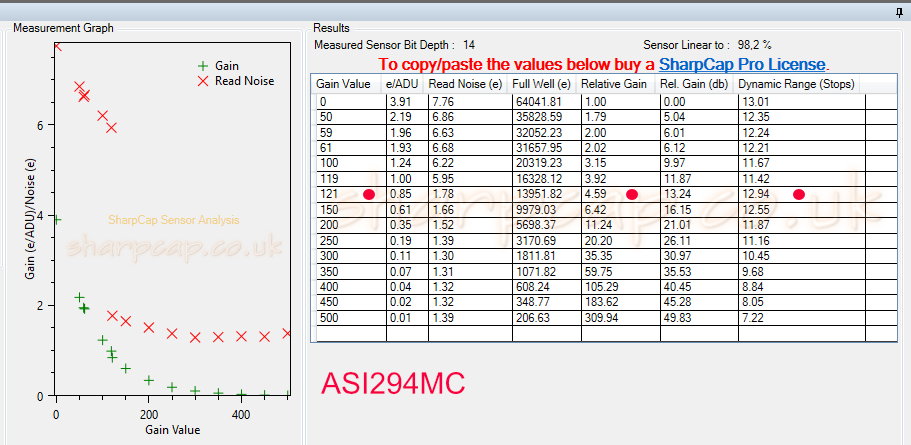Image resolution: width=911 pixels, height=445 pixels.
Task: Click gain value 119 in the table
Action: click(350, 178)
